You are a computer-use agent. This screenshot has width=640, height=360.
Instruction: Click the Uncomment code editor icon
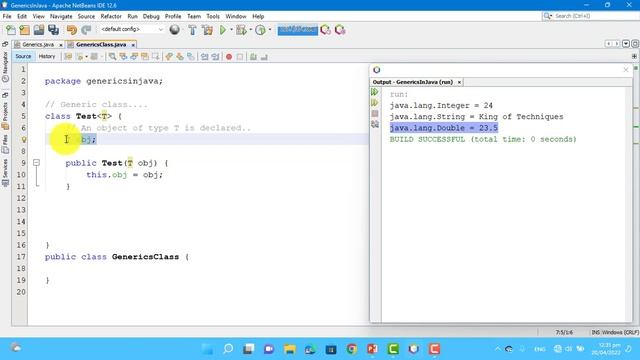pyautogui.click(x=264, y=57)
